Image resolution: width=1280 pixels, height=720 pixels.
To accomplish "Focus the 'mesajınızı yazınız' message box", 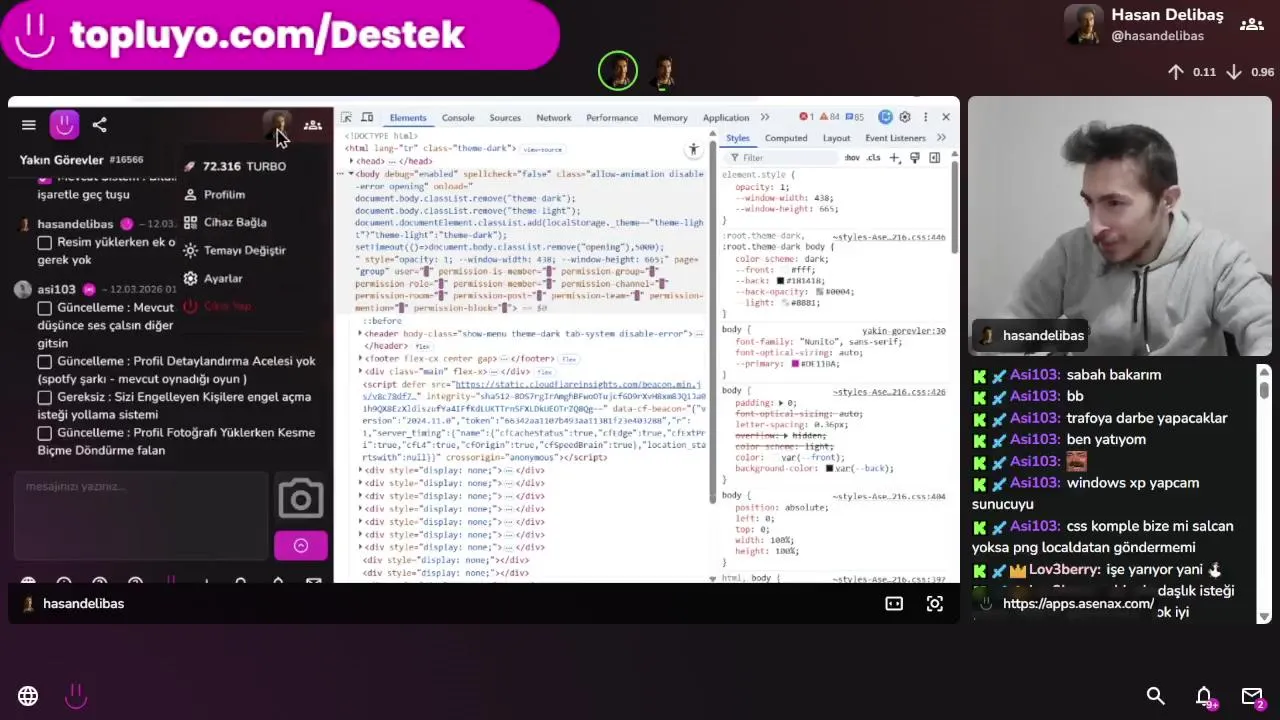I will pos(140,515).
